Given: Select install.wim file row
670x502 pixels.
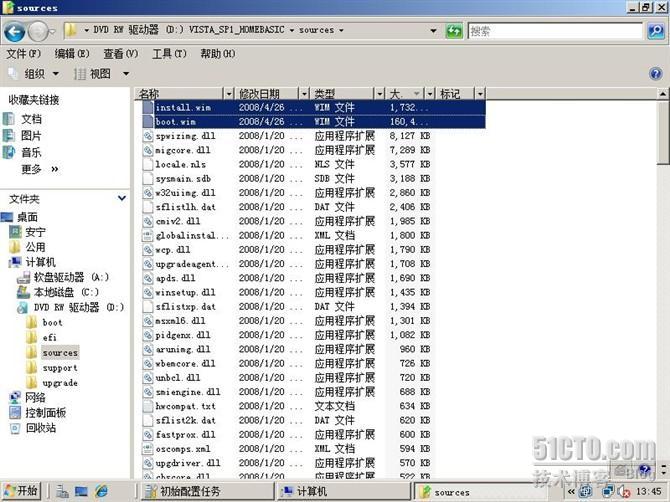Looking at the screenshot, I should point(314,107).
